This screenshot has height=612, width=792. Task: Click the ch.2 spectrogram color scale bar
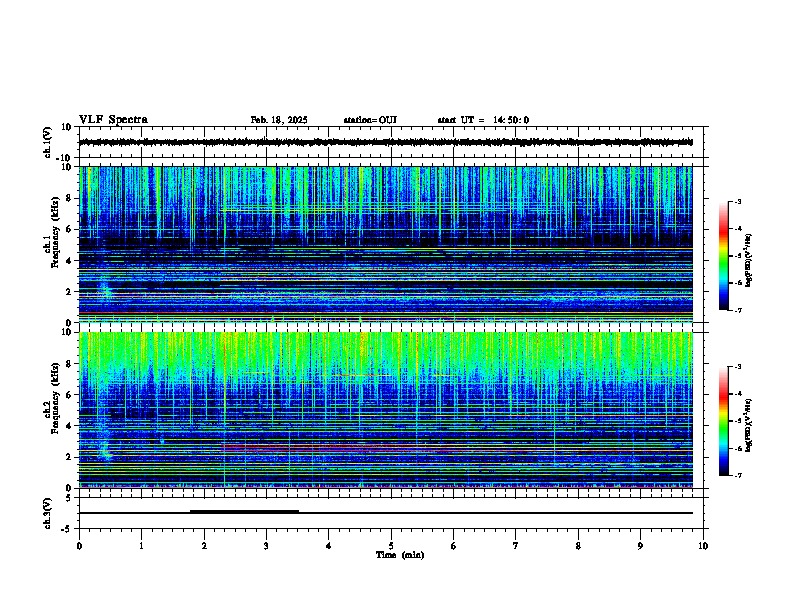coord(724,421)
